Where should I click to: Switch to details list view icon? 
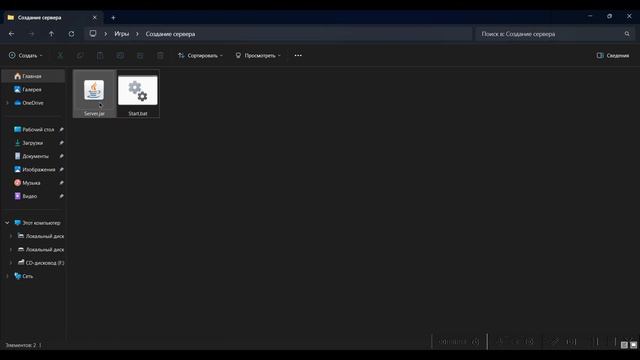pos(624,345)
